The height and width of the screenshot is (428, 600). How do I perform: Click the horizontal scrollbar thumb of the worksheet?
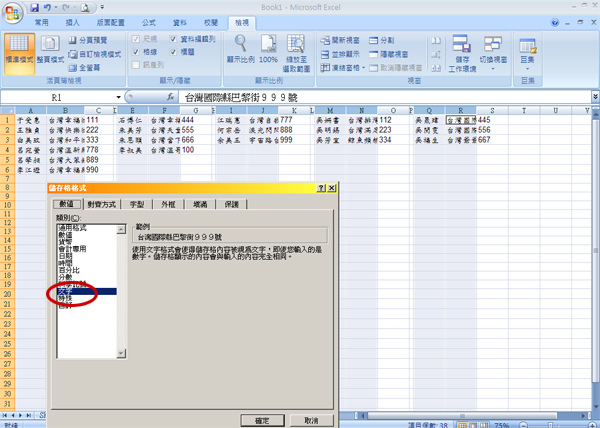pos(462,415)
